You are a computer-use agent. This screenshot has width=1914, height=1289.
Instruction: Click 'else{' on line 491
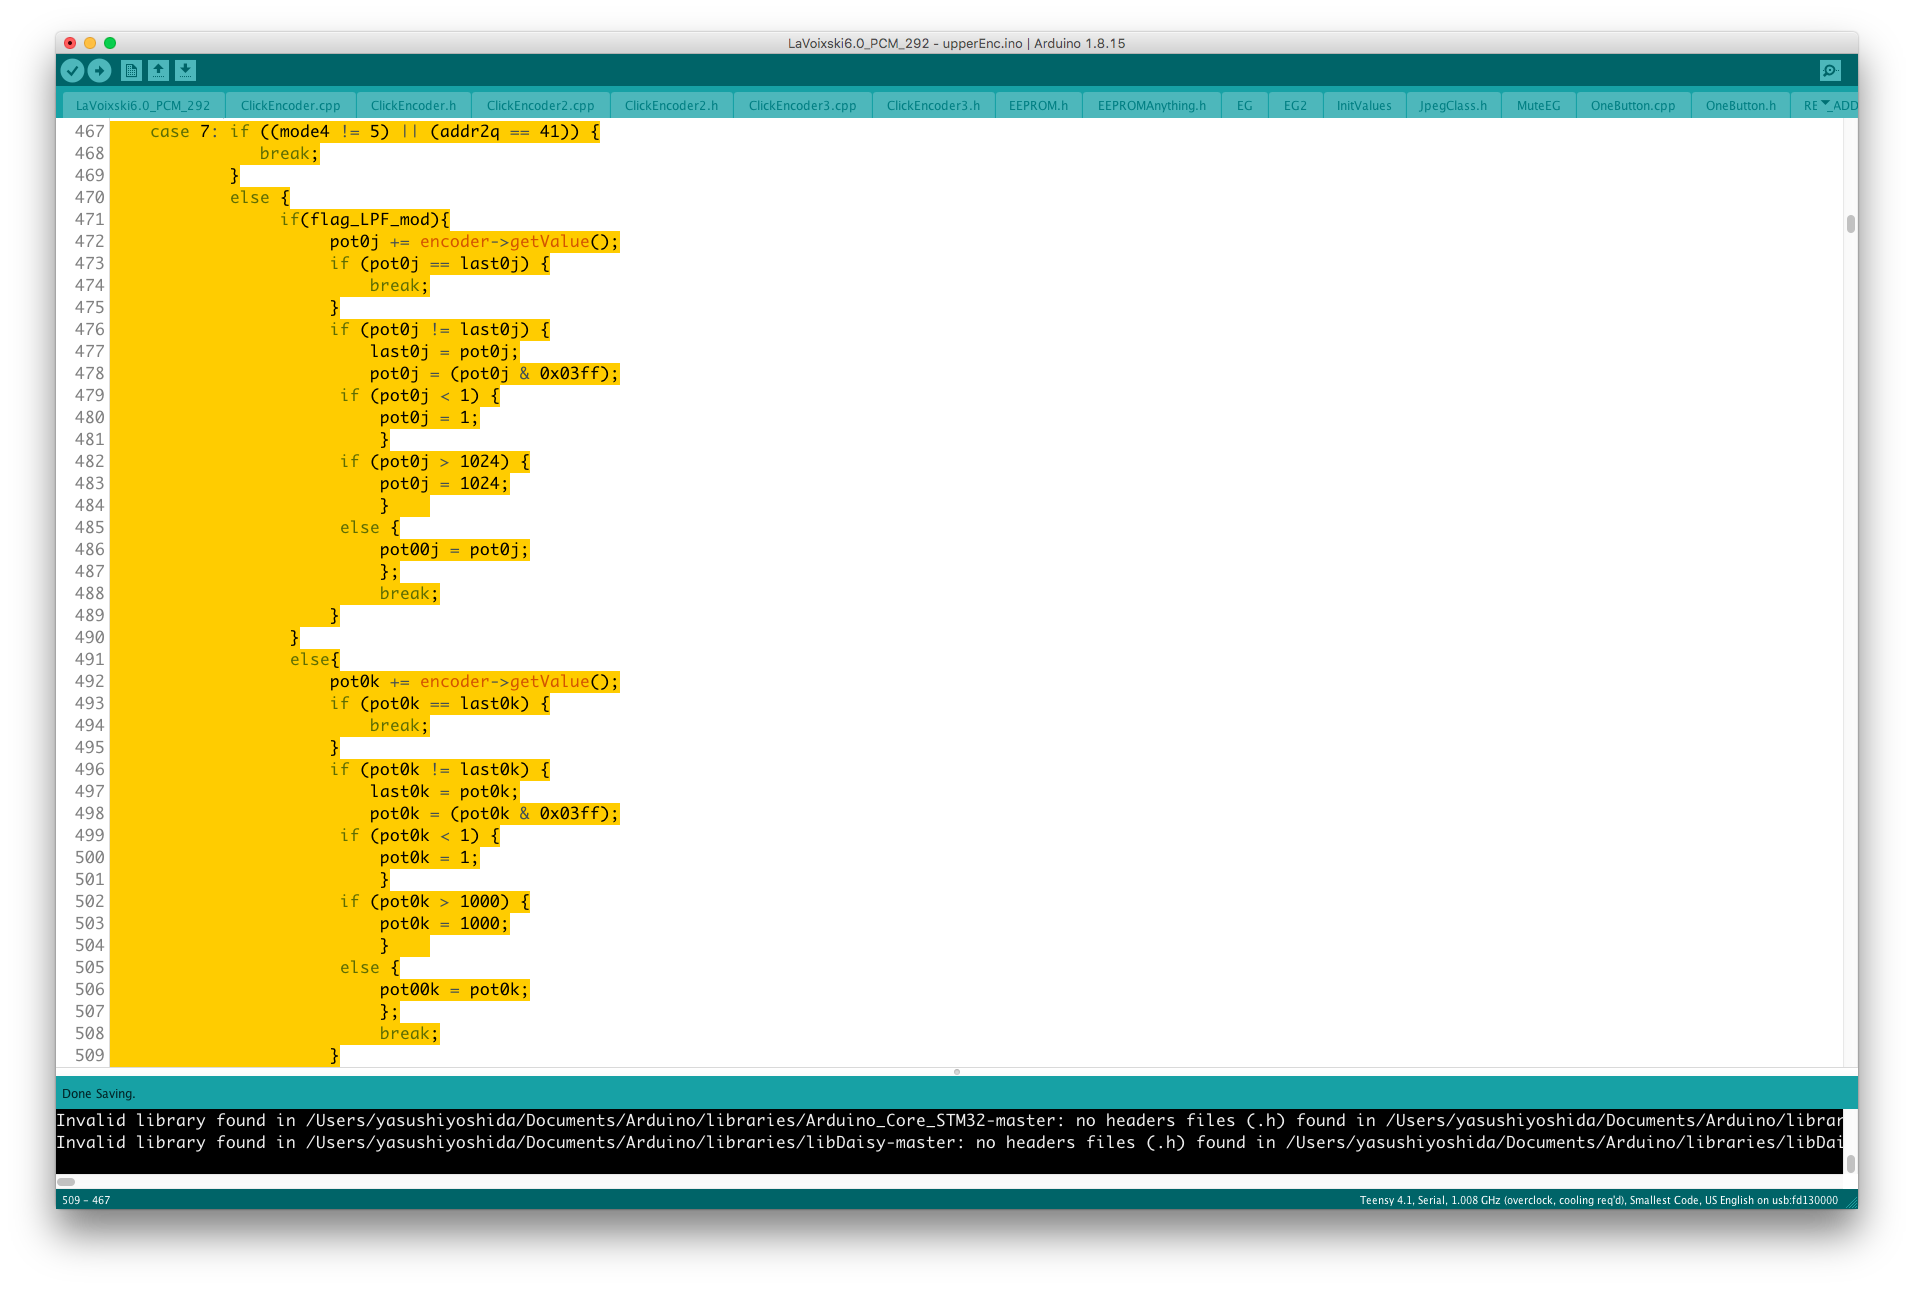[315, 659]
